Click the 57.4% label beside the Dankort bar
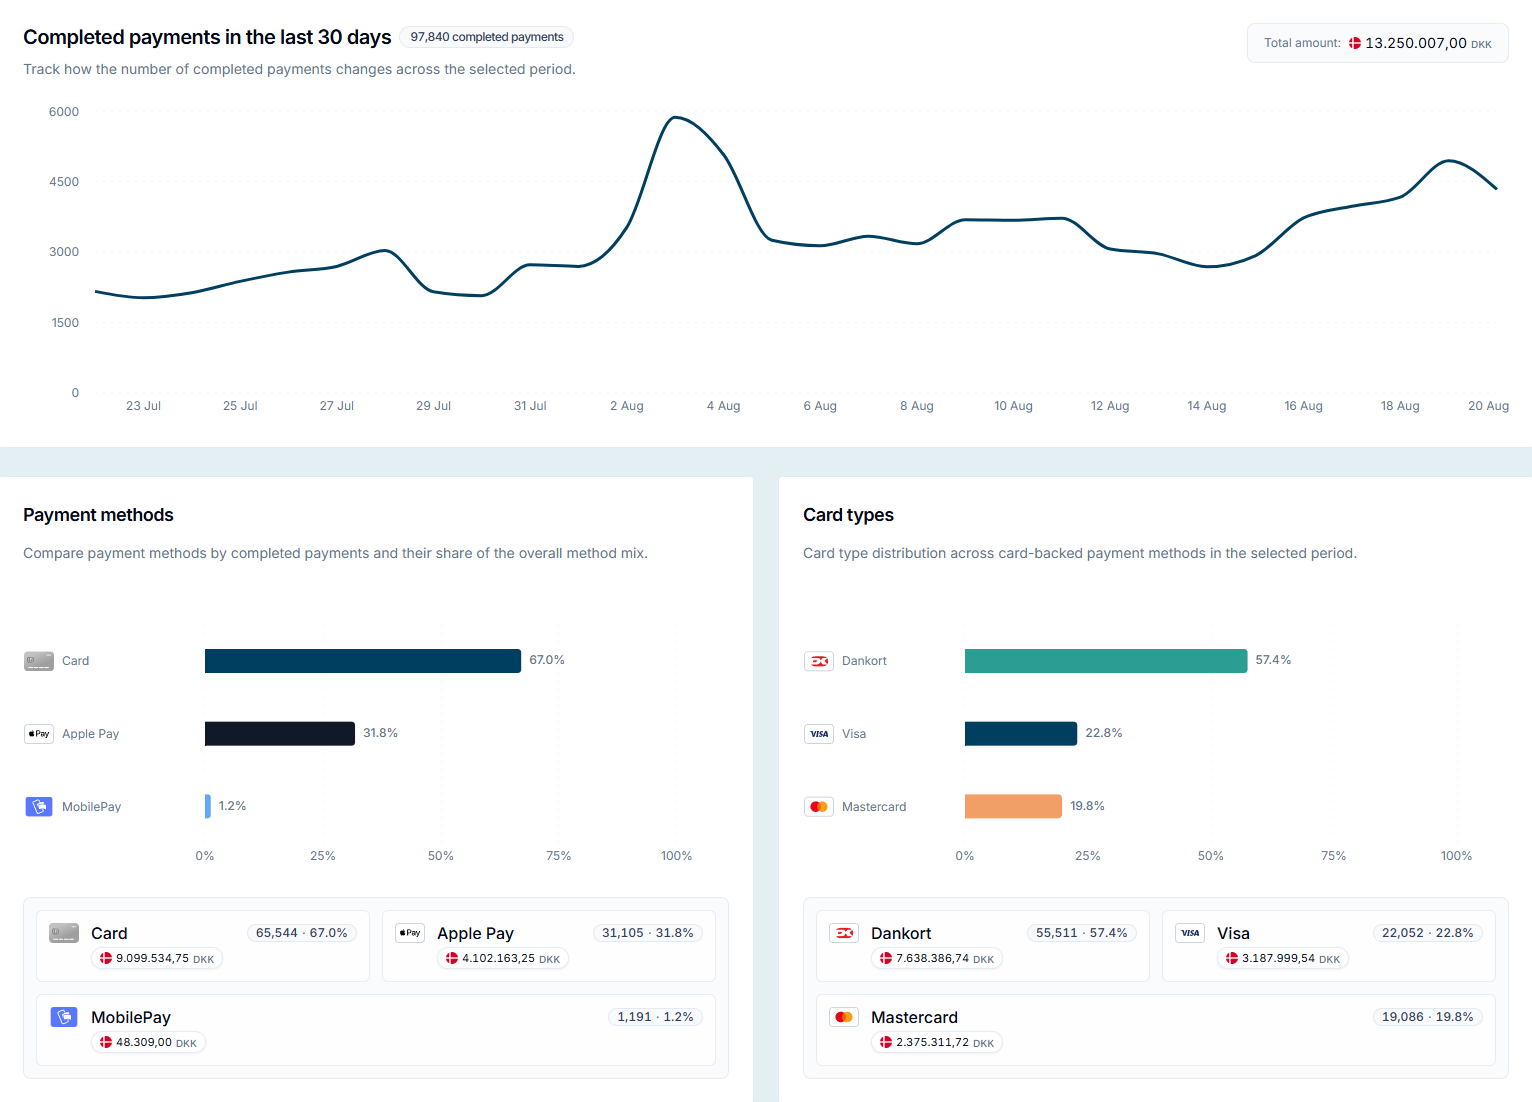The height and width of the screenshot is (1102, 1532). pos(1273,660)
